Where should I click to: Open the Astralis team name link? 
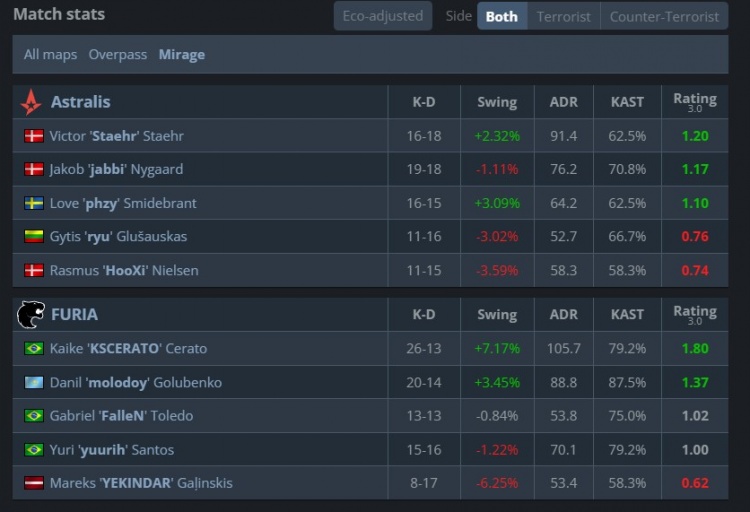[80, 102]
